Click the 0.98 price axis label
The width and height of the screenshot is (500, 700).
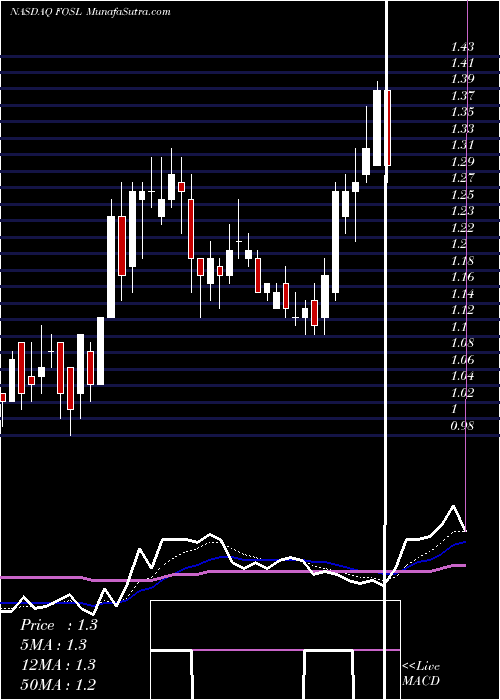462,426
